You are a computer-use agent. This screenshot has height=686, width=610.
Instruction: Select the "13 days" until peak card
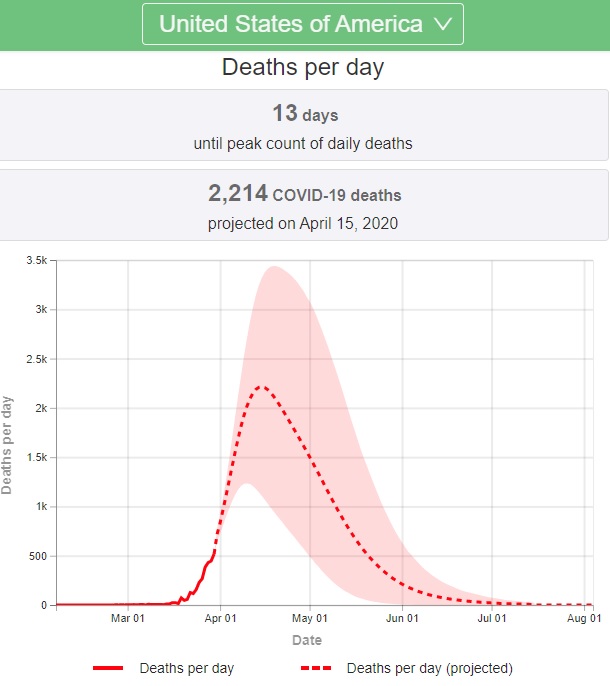(303, 125)
